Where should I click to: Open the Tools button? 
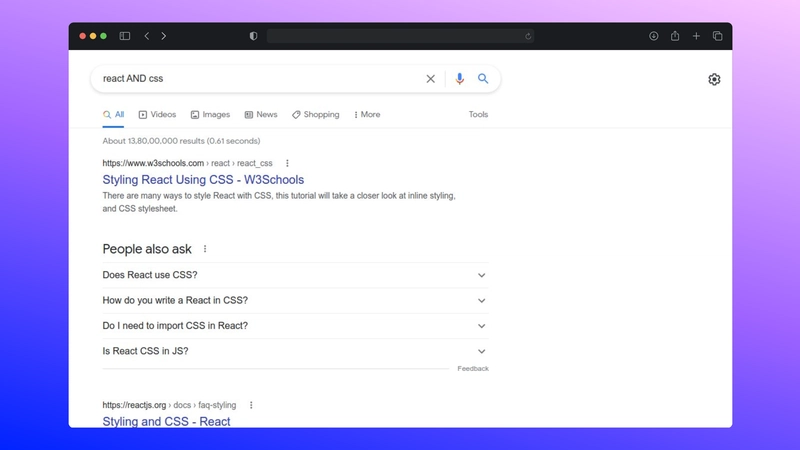point(479,115)
